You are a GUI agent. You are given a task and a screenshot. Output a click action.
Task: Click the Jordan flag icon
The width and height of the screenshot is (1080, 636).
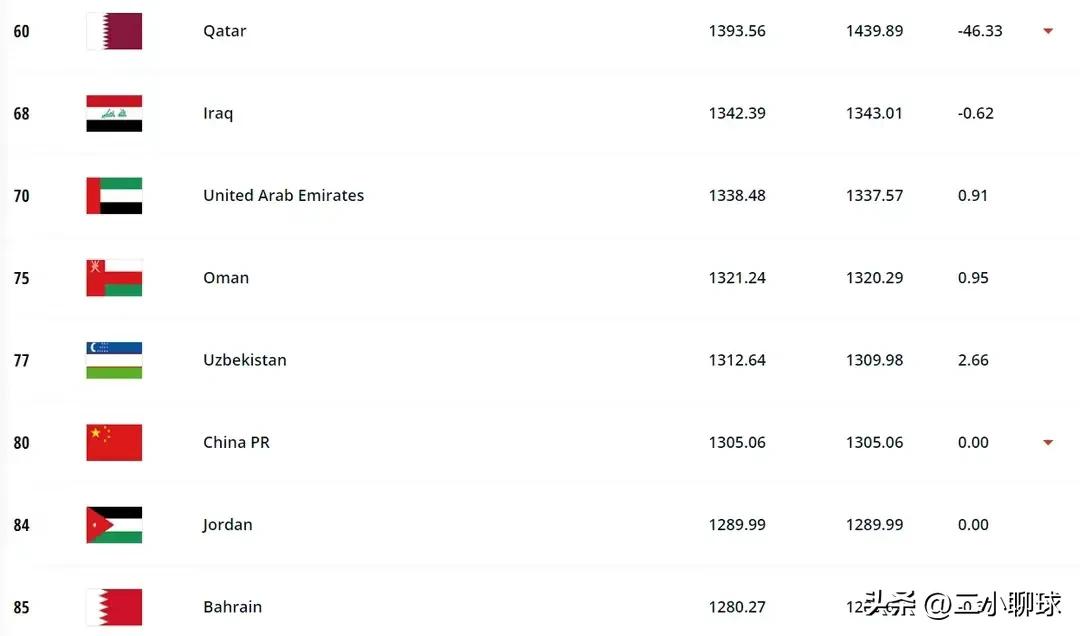tap(113, 524)
